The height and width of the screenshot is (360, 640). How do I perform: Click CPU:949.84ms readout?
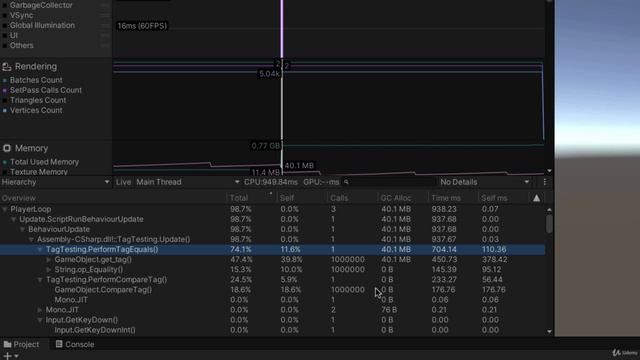(x=271, y=182)
